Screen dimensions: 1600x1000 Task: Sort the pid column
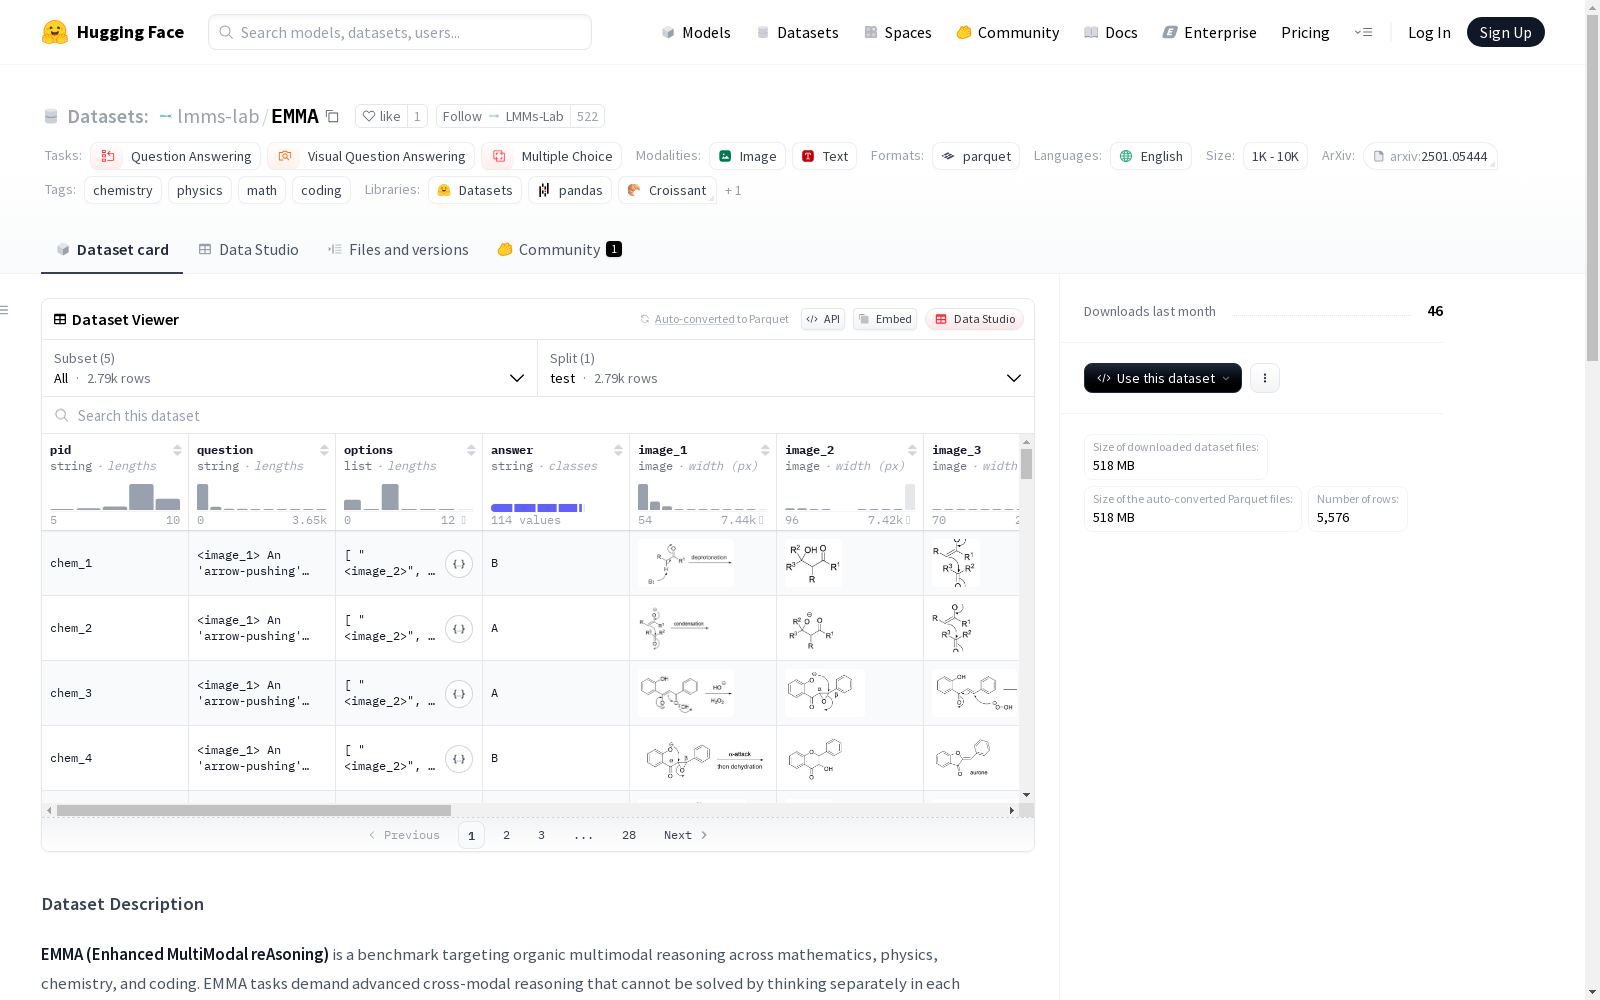tap(177, 450)
